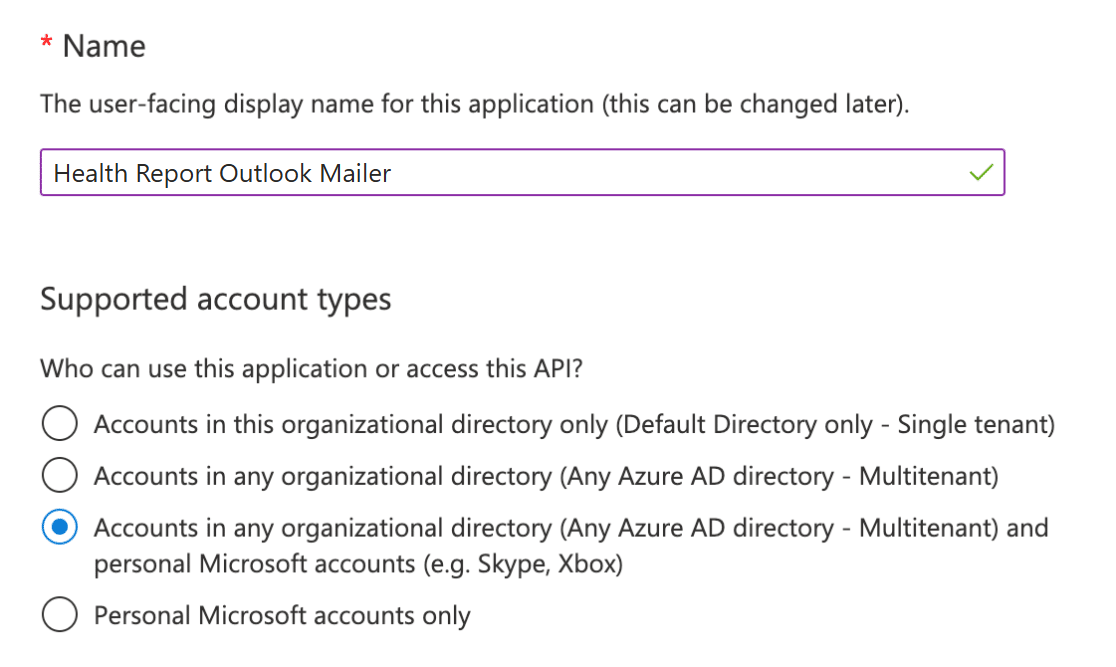Choose the Multitenant-only directory radio button
Viewport: 1116px width, 667px height.
60,476
